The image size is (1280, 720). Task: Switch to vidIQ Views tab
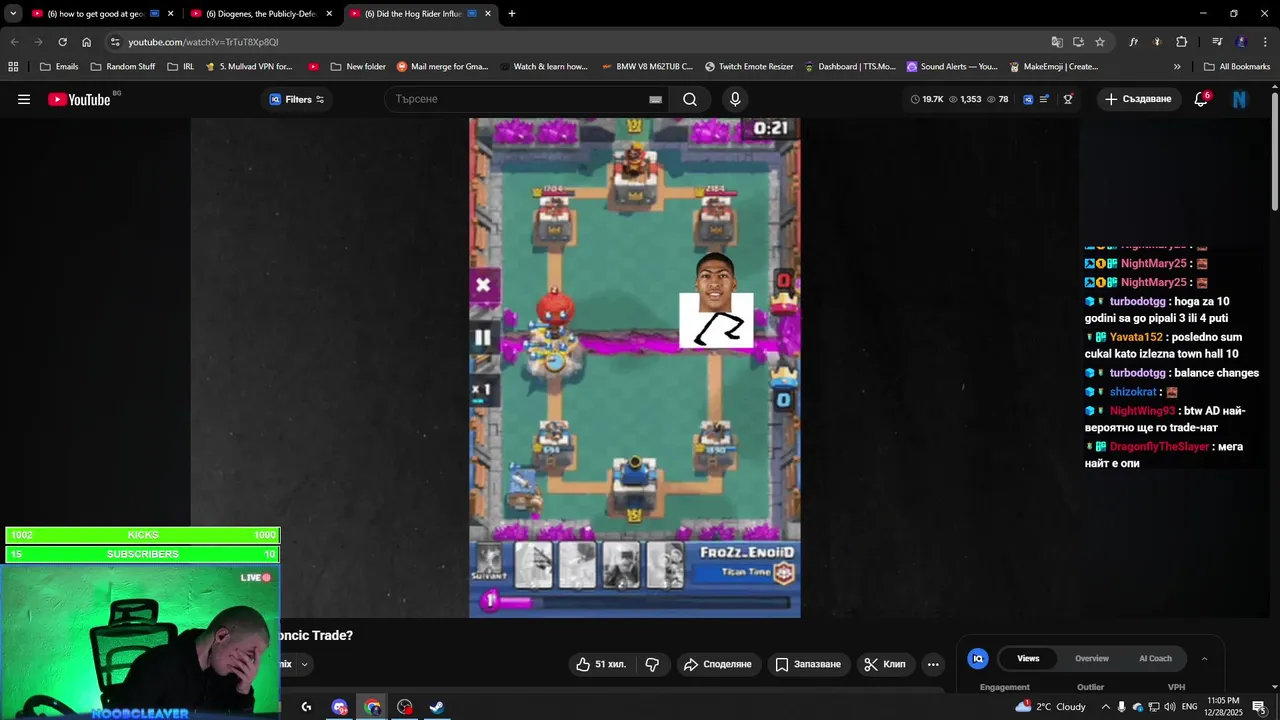click(x=1028, y=658)
